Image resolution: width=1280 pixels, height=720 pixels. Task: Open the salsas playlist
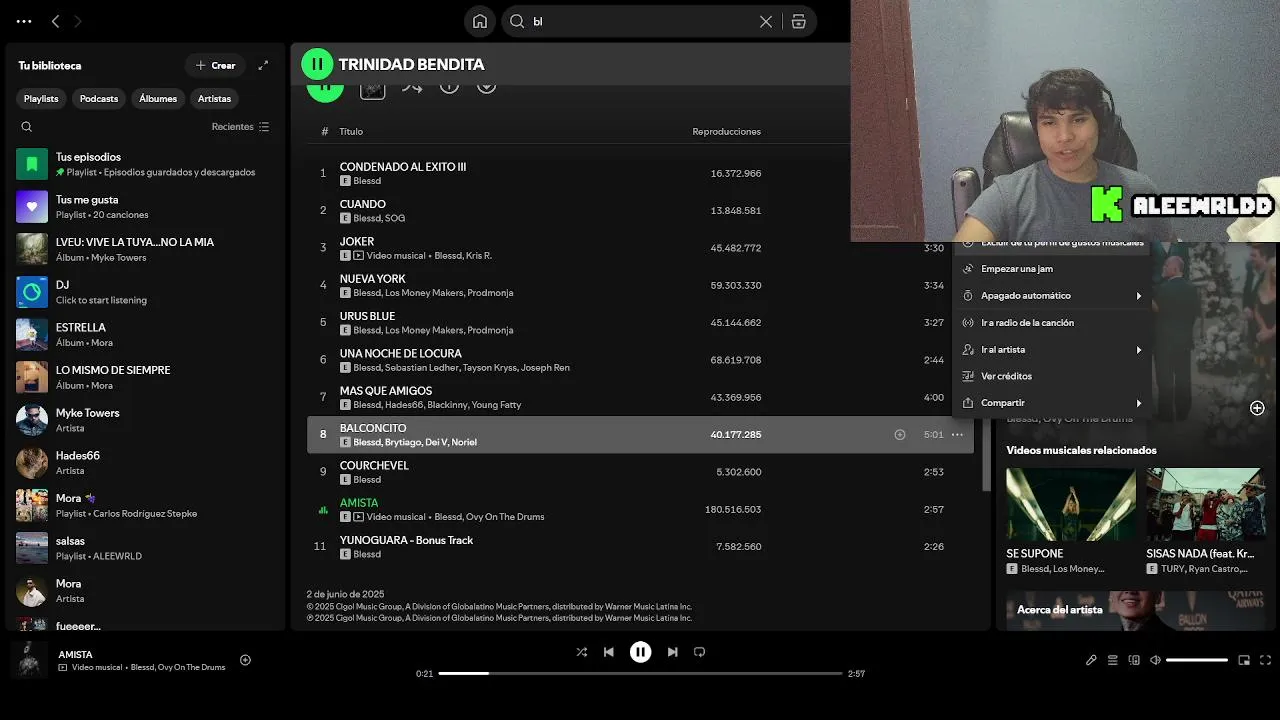145,548
